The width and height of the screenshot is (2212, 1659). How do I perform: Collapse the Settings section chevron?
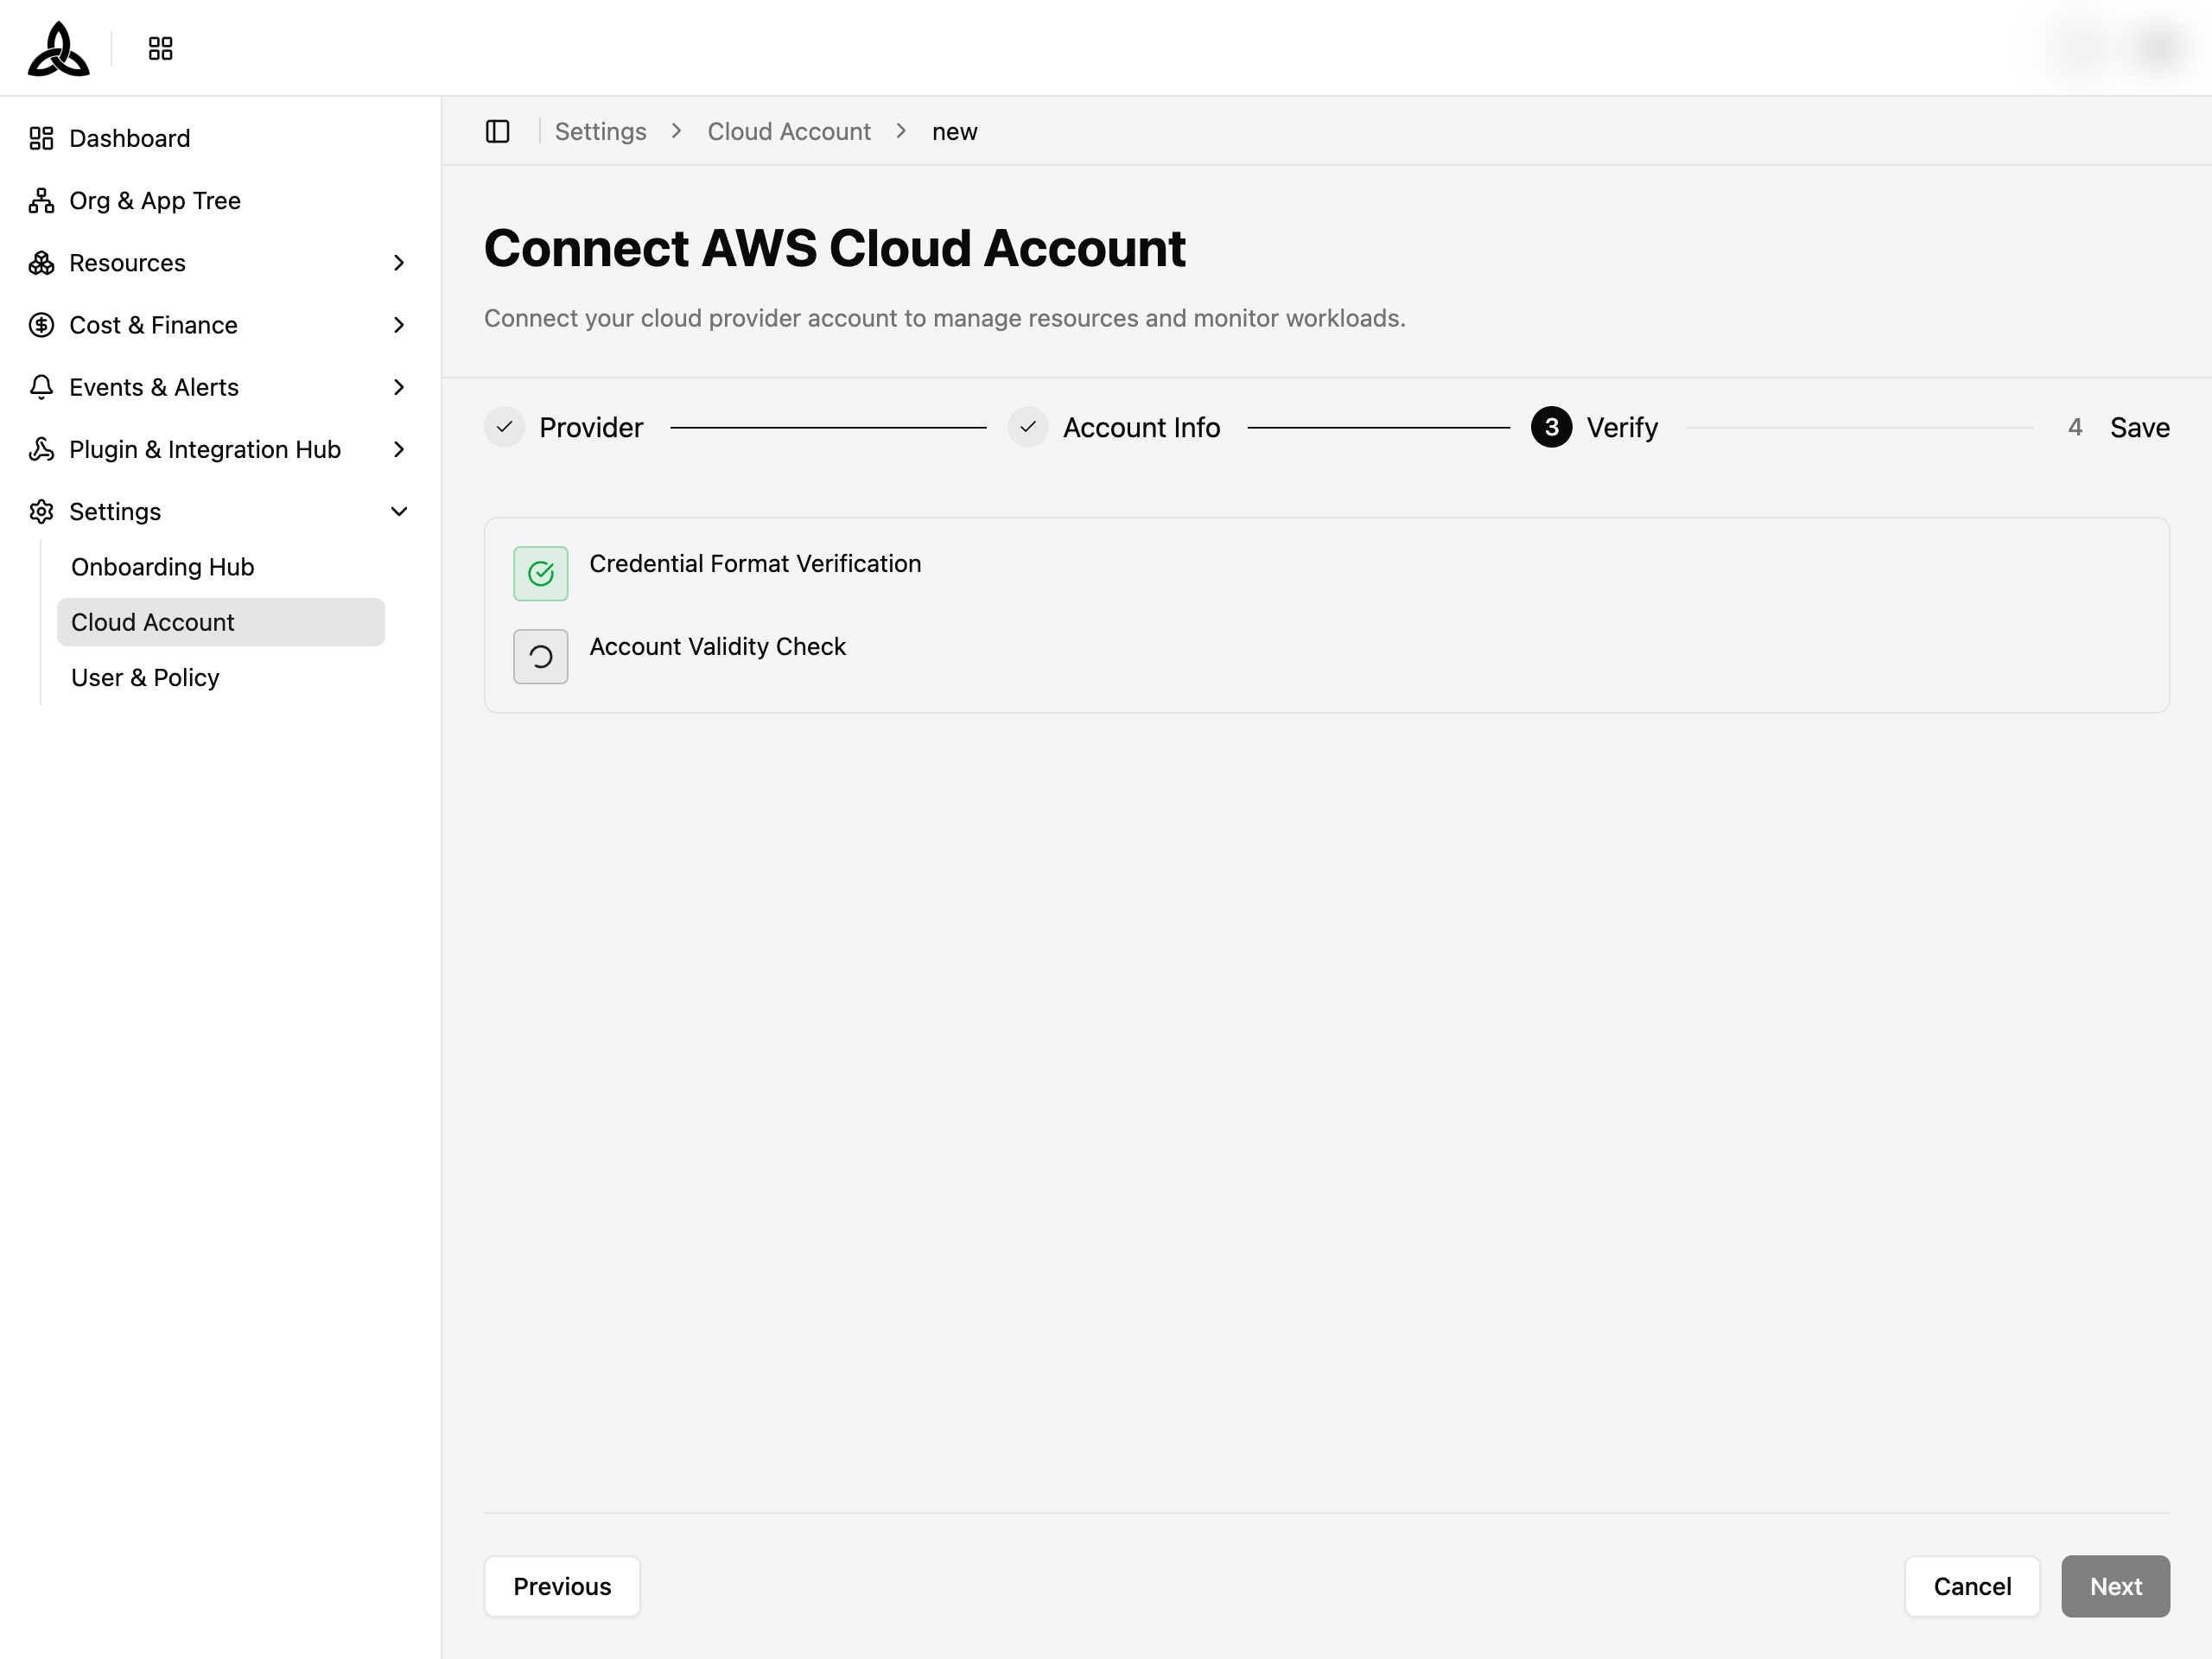399,511
